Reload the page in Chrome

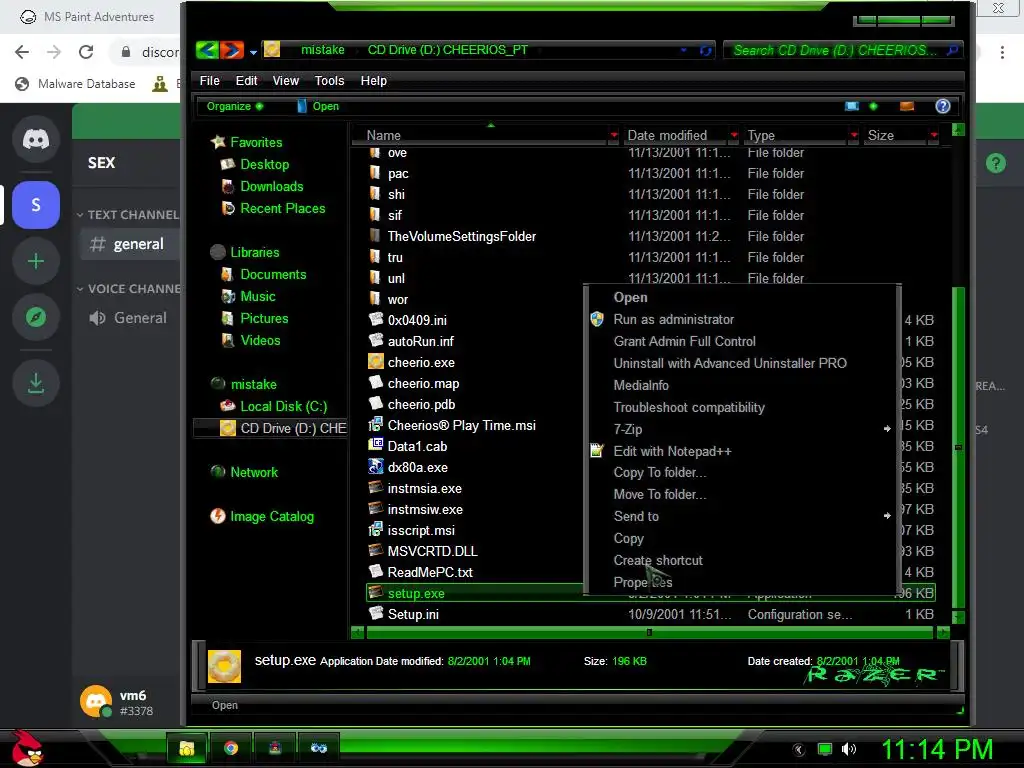(x=86, y=52)
